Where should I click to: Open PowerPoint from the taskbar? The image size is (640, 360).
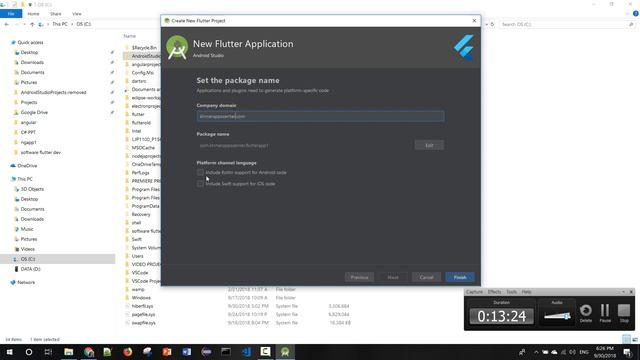click(x=167, y=352)
